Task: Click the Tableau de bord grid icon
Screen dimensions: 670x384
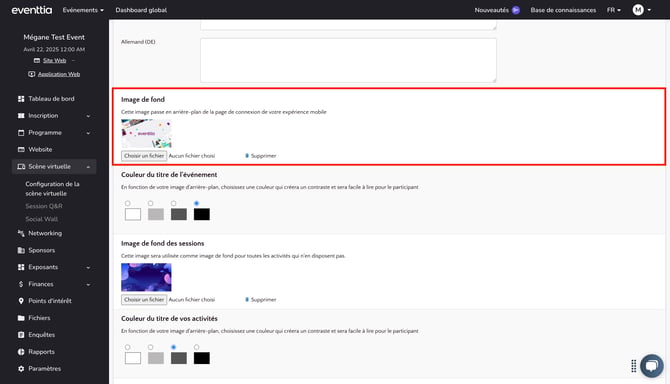Action: coord(21,99)
